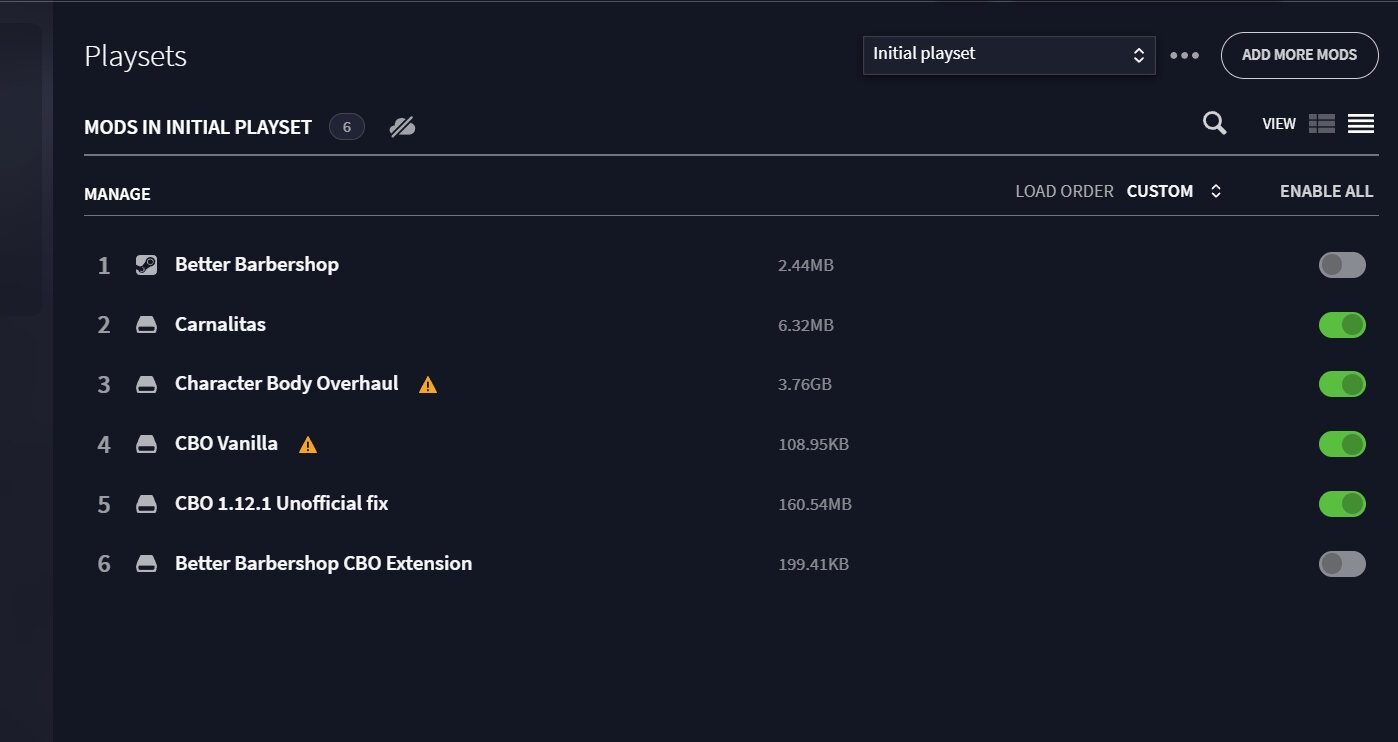1398x742 pixels.
Task: Disable the Character Body Overhaul toggle
Action: tap(1342, 384)
